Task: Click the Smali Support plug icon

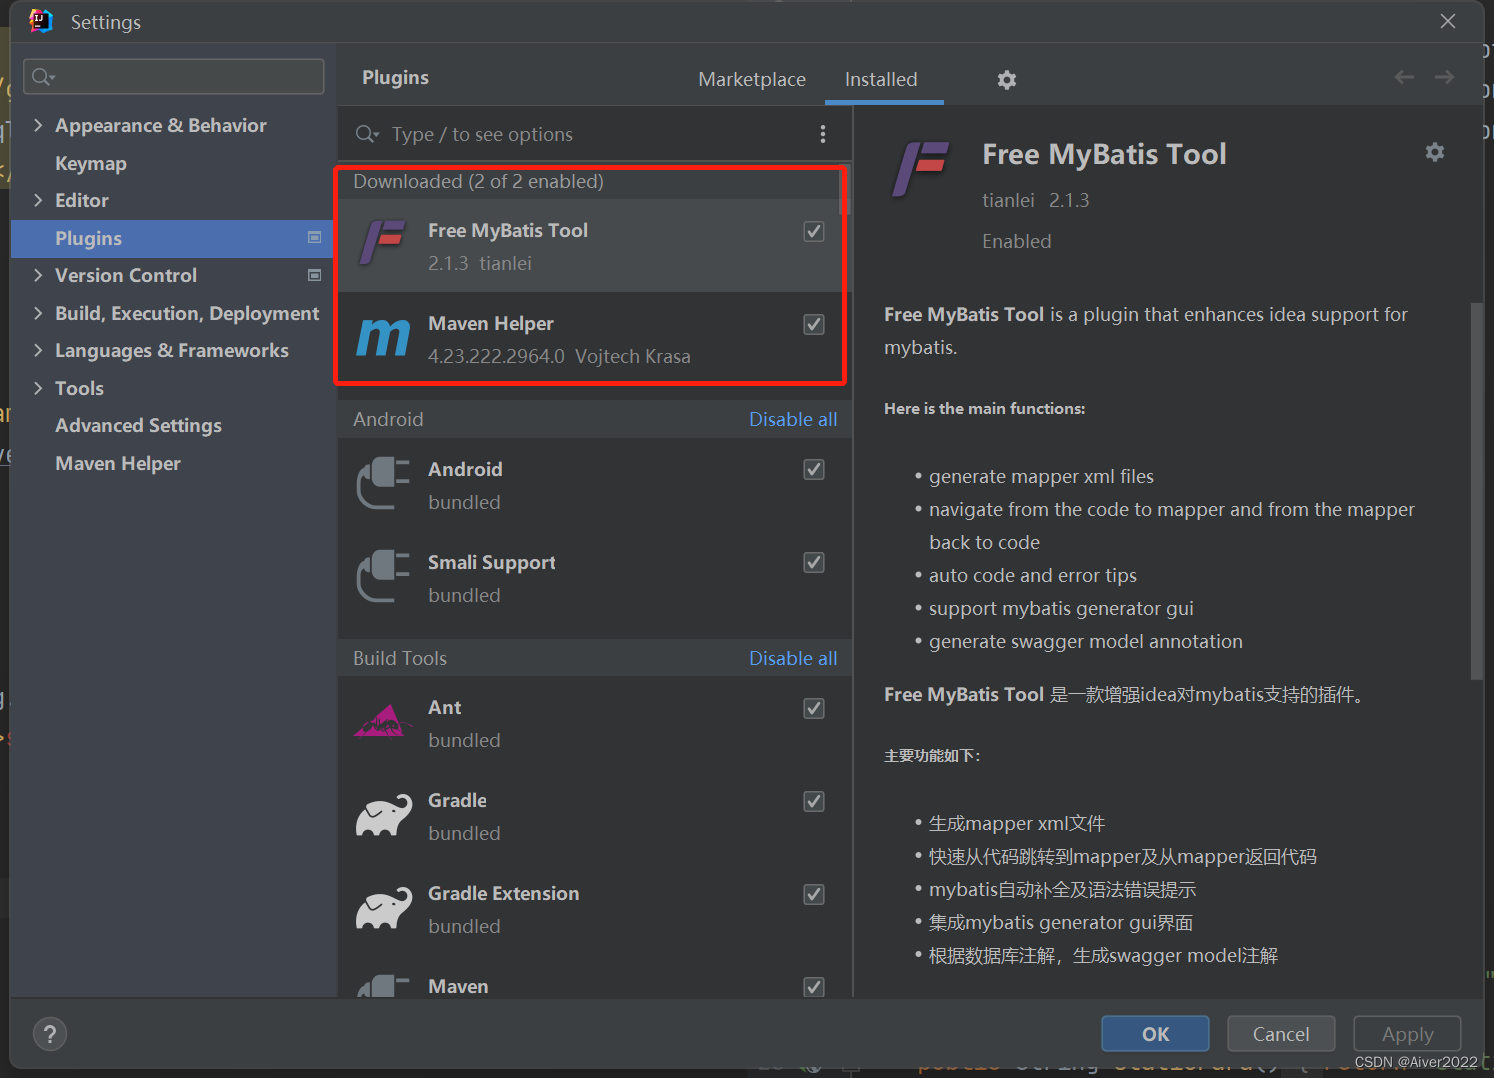Action: (383, 576)
